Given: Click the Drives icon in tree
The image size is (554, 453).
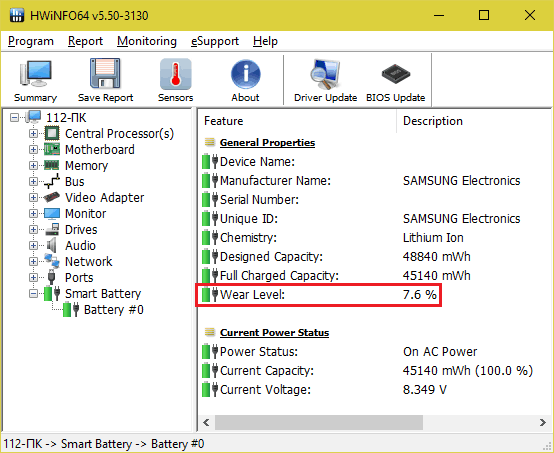Looking at the screenshot, I should [52, 229].
